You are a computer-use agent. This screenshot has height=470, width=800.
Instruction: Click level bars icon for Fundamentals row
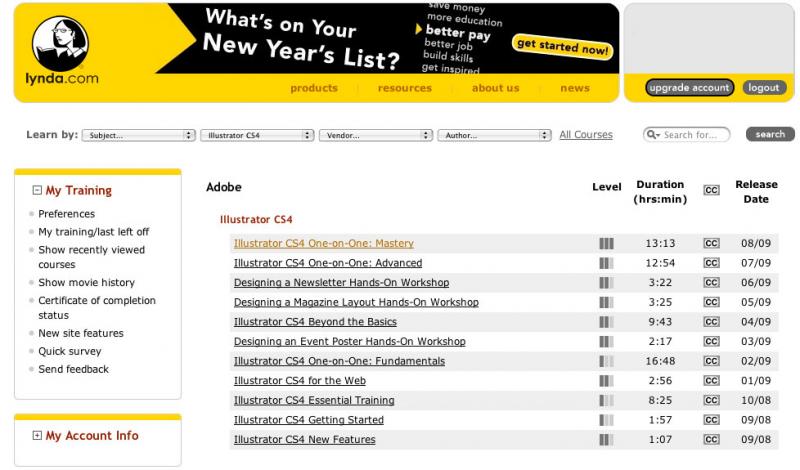point(606,361)
